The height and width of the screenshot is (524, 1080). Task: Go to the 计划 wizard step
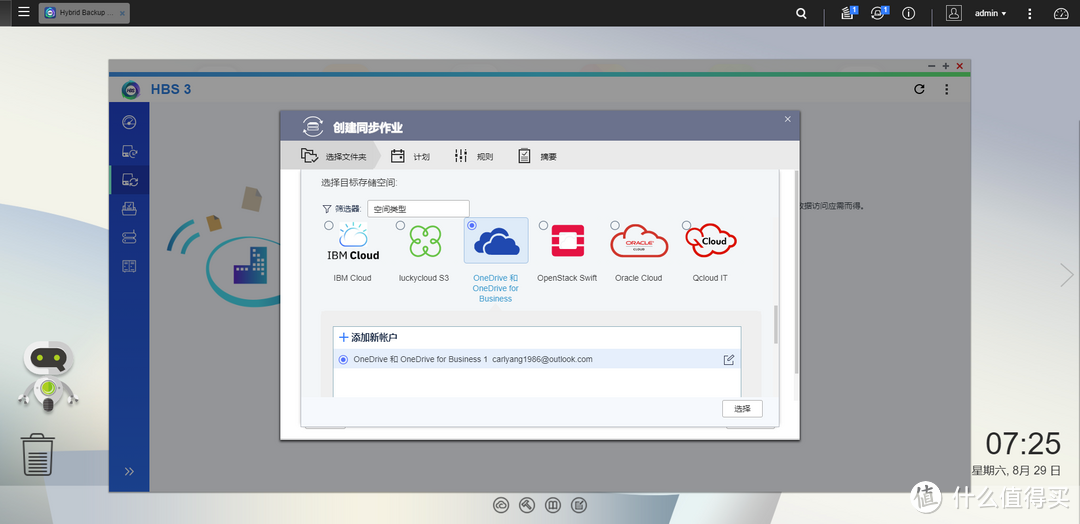[410, 156]
